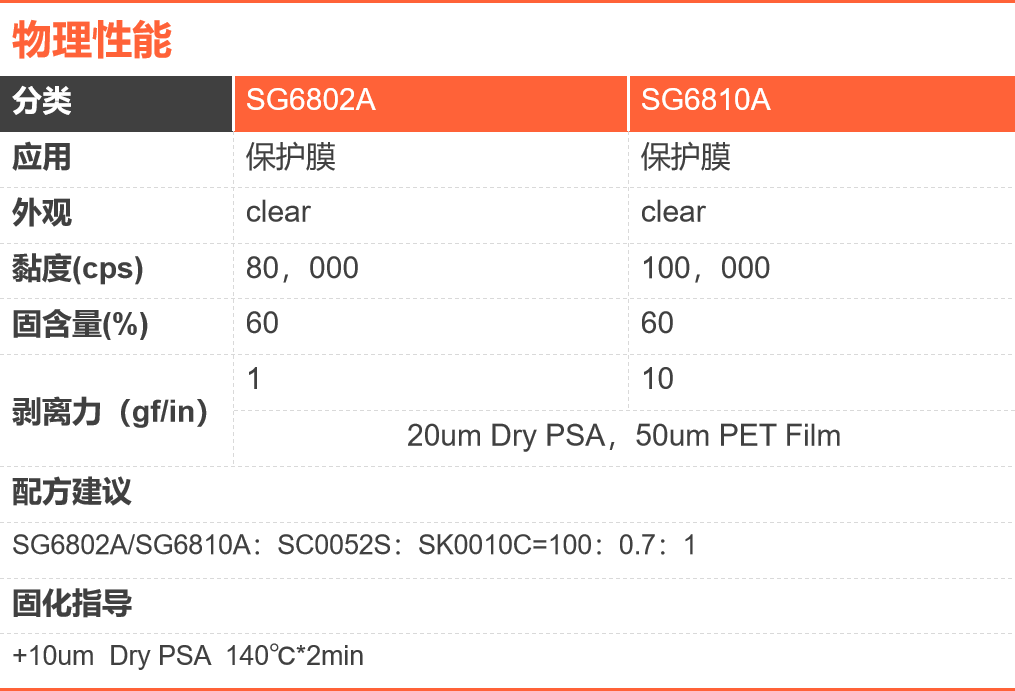Select the 分类 header cell
This screenshot has height=691, width=1015.
(42, 101)
